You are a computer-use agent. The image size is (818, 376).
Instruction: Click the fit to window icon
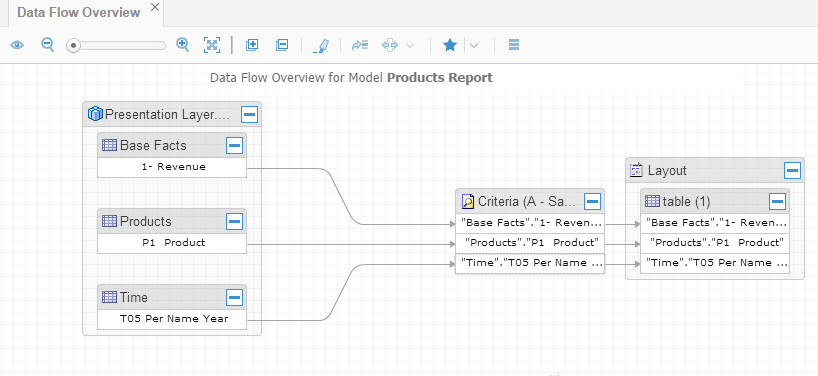[212, 45]
